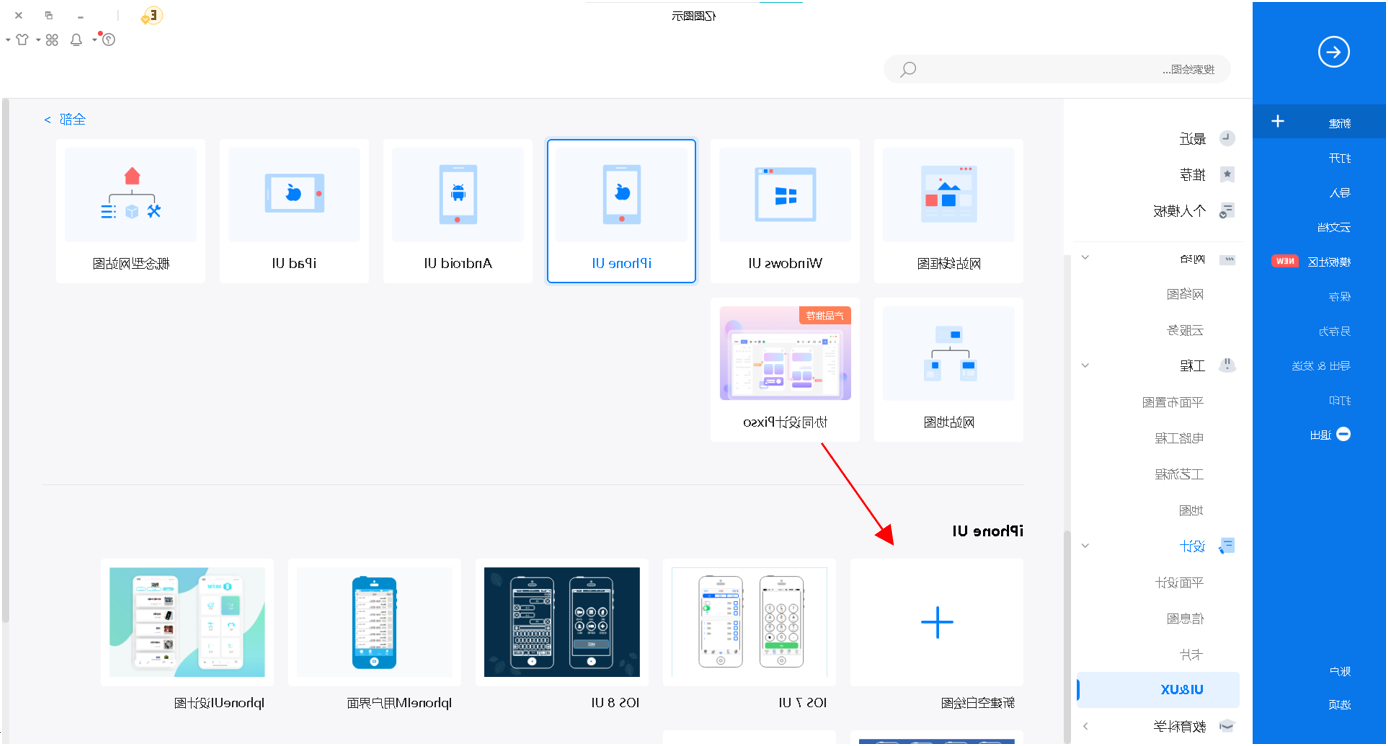Collapse the 网络 category chevron
The image size is (1388, 746).
(x=1085, y=258)
